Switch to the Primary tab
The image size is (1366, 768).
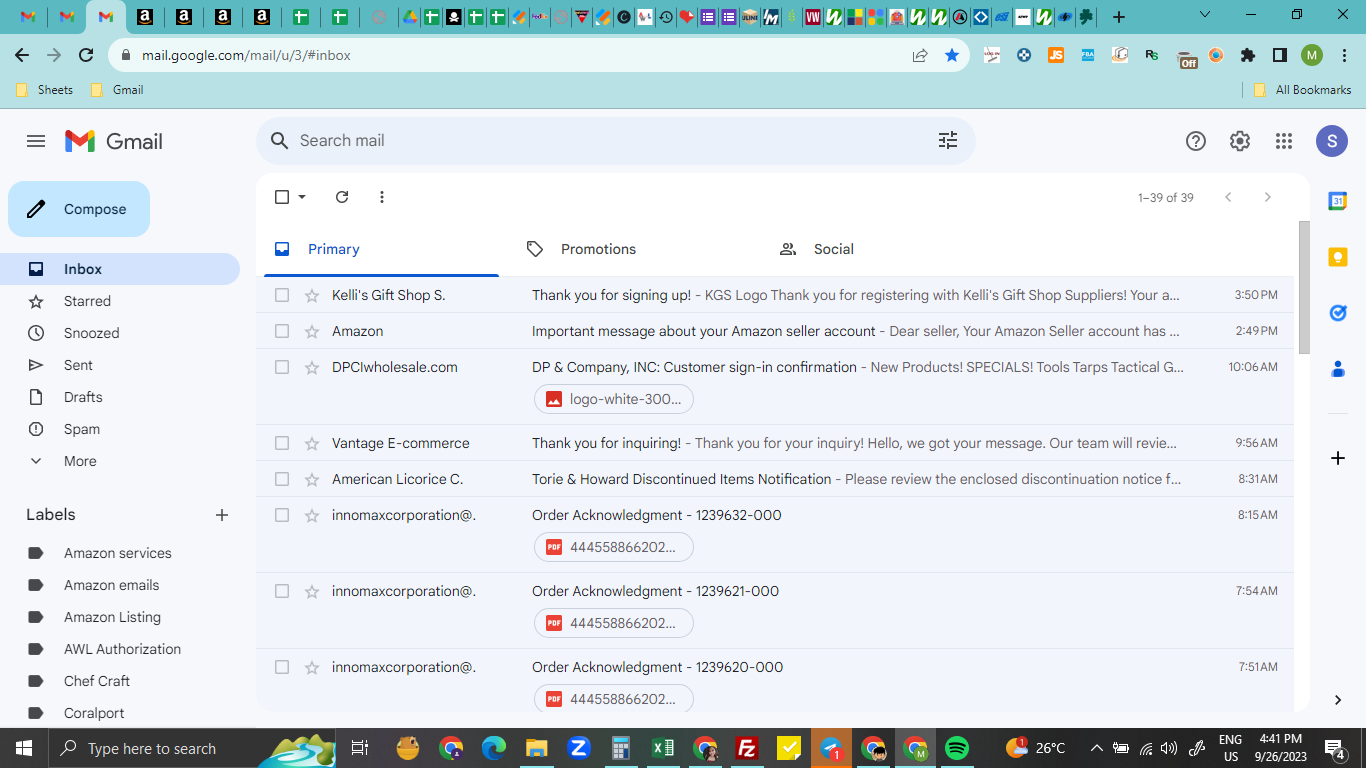click(381, 249)
